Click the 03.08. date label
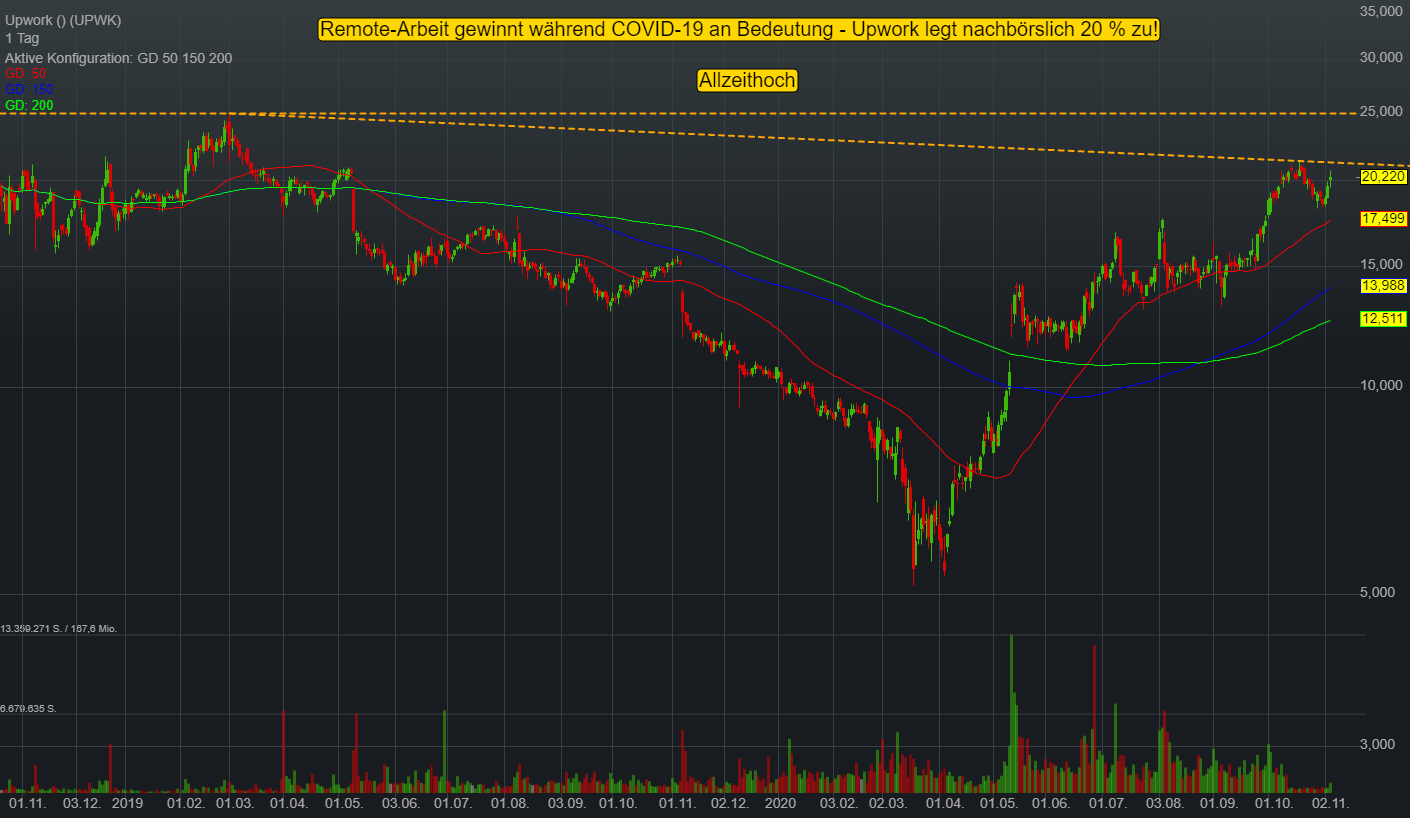Screen dimensions: 1410x818 pos(1165,803)
